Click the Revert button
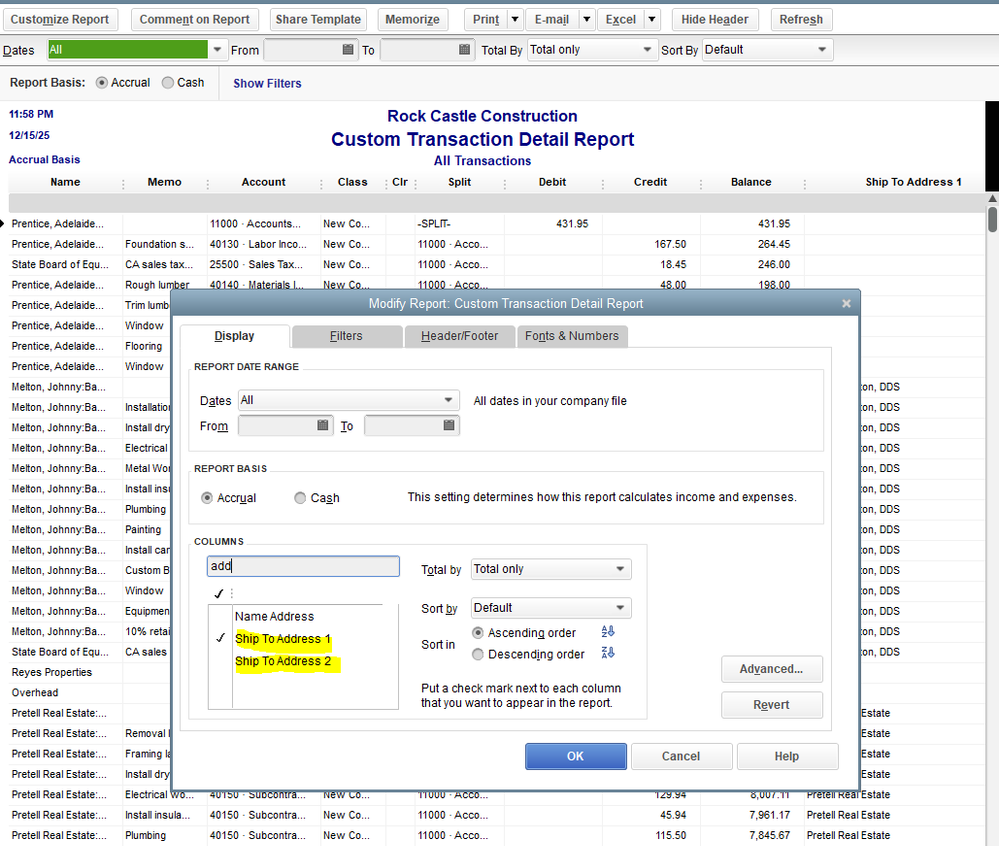 [x=772, y=705]
